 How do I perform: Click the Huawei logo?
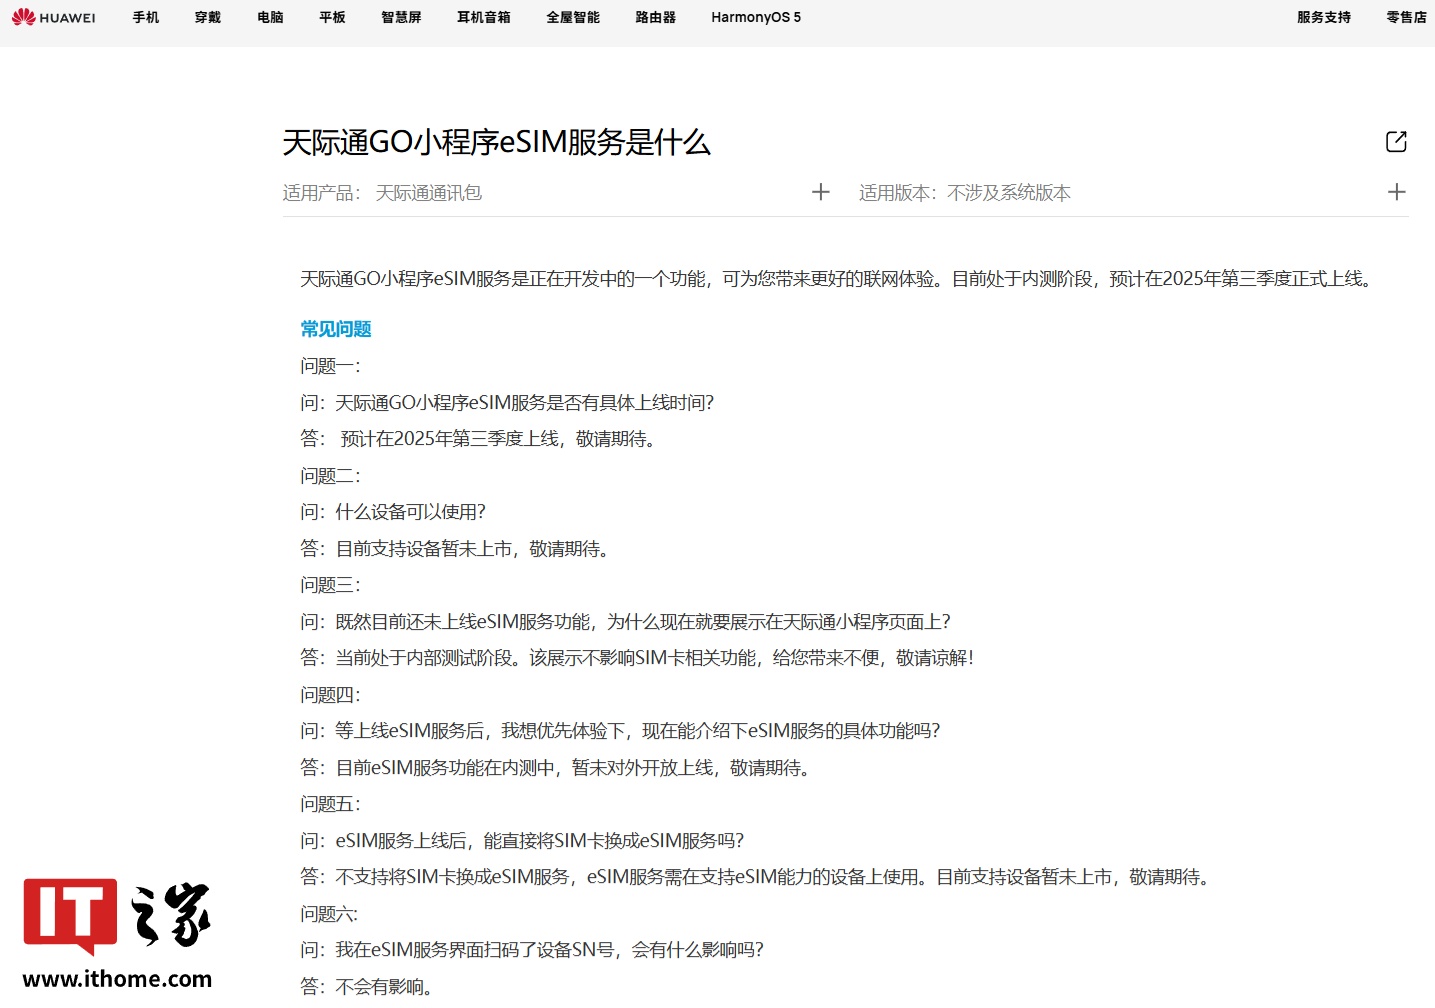[x=55, y=17]
